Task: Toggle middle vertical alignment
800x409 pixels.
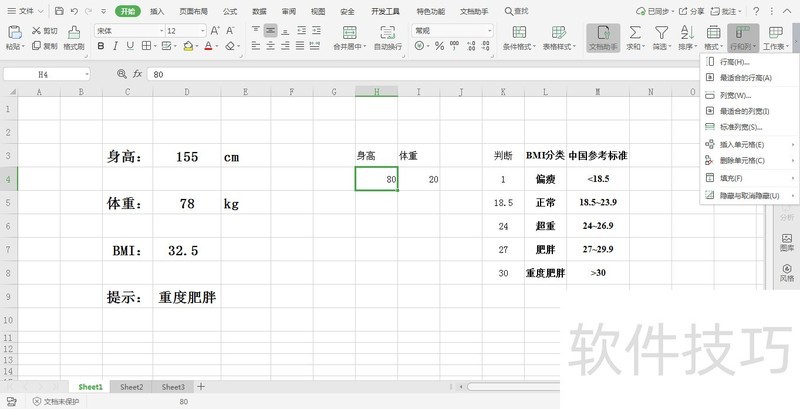Action: pyautogui.click(x=270, y=31)
